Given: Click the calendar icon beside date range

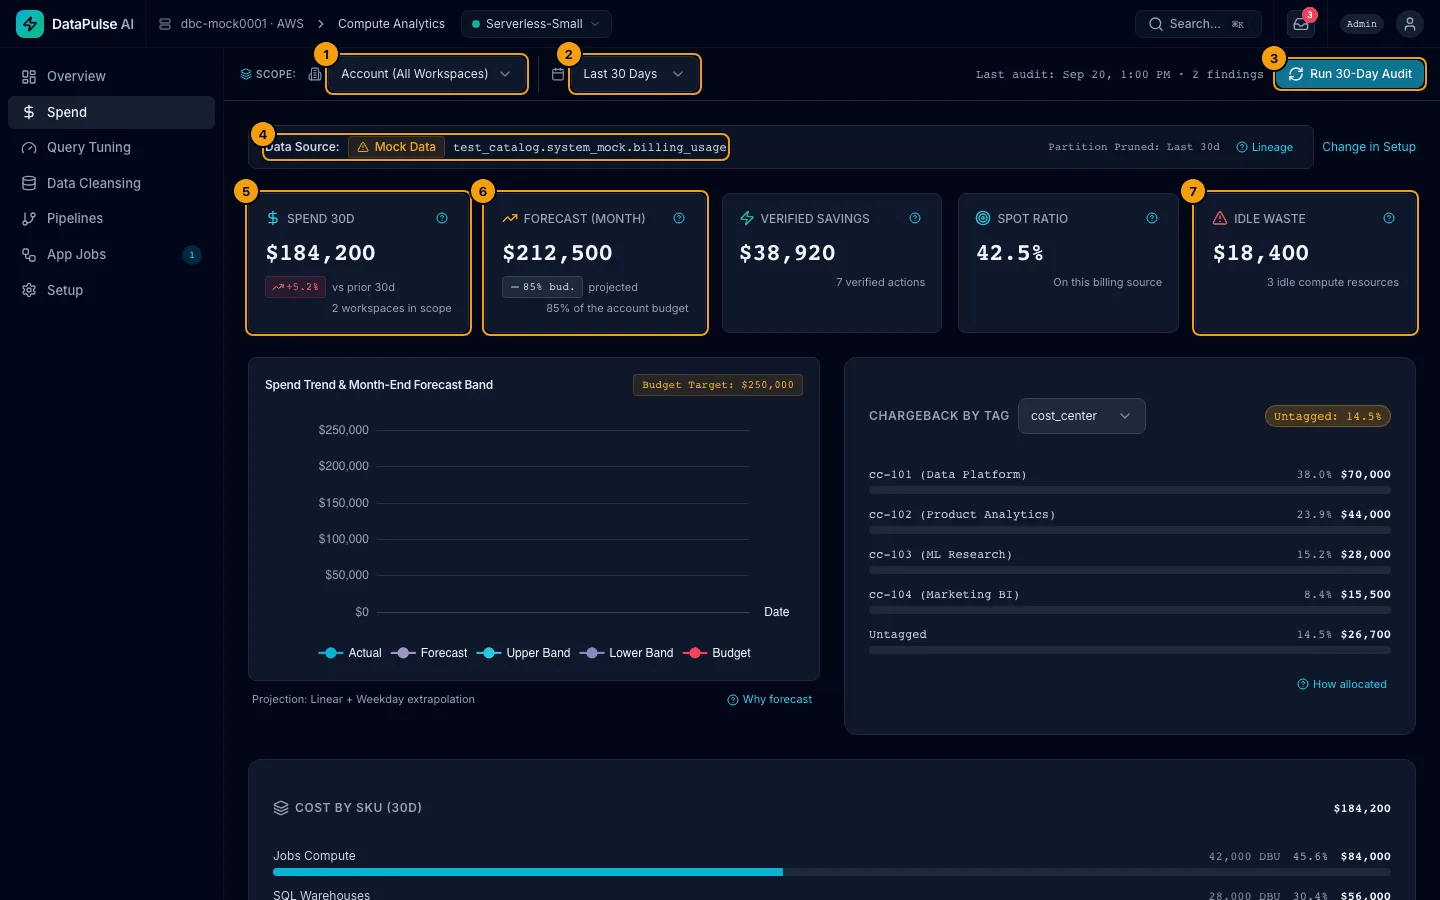Looking at the screenshot, I should click(x=558, y=74).
